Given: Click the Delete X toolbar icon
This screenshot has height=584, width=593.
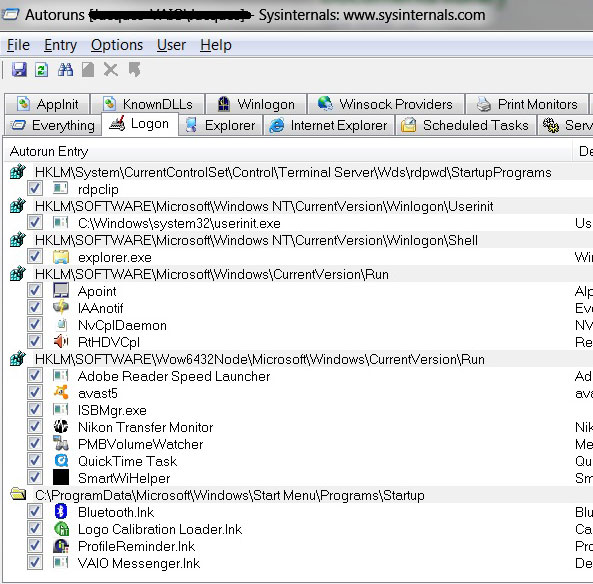Looking at the screenshot, I should [111, 70].
